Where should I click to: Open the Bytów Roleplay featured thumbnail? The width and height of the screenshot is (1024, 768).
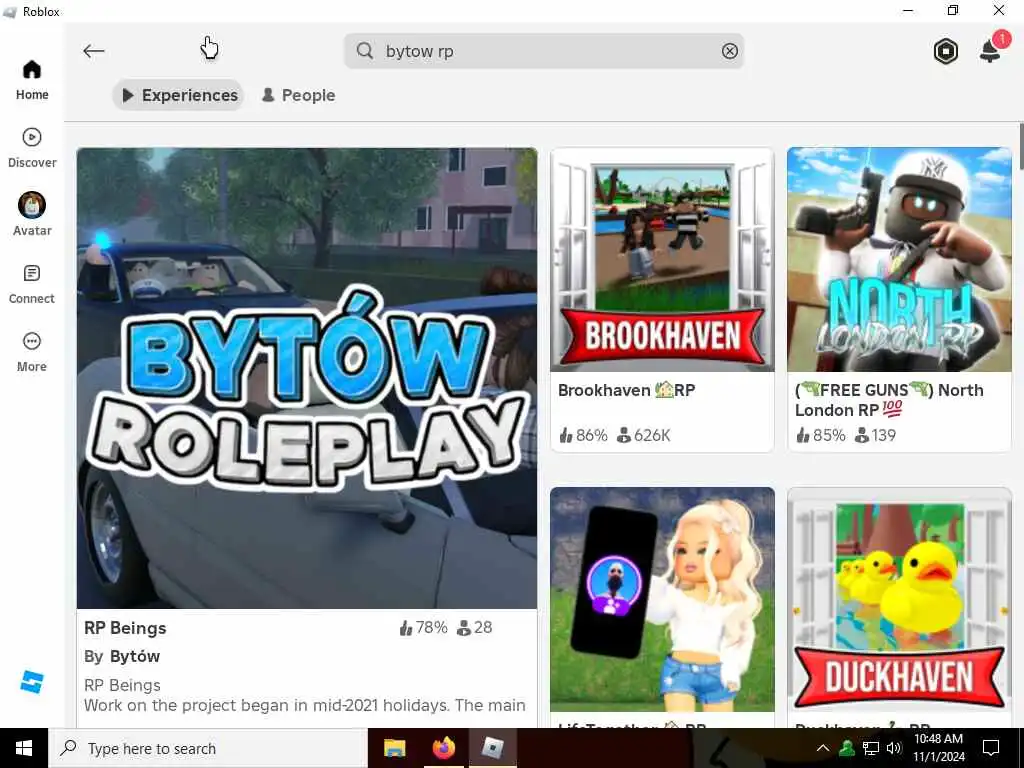point(306,378)
